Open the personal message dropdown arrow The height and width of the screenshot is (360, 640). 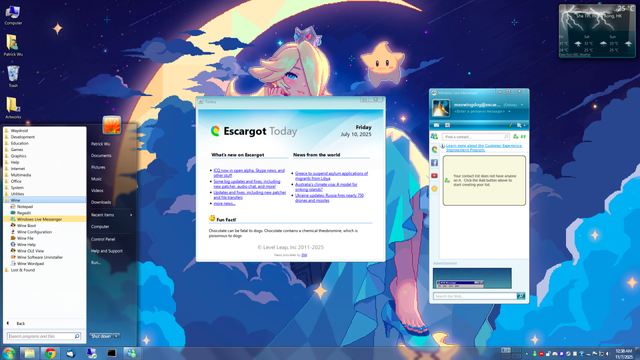(509, 111)
